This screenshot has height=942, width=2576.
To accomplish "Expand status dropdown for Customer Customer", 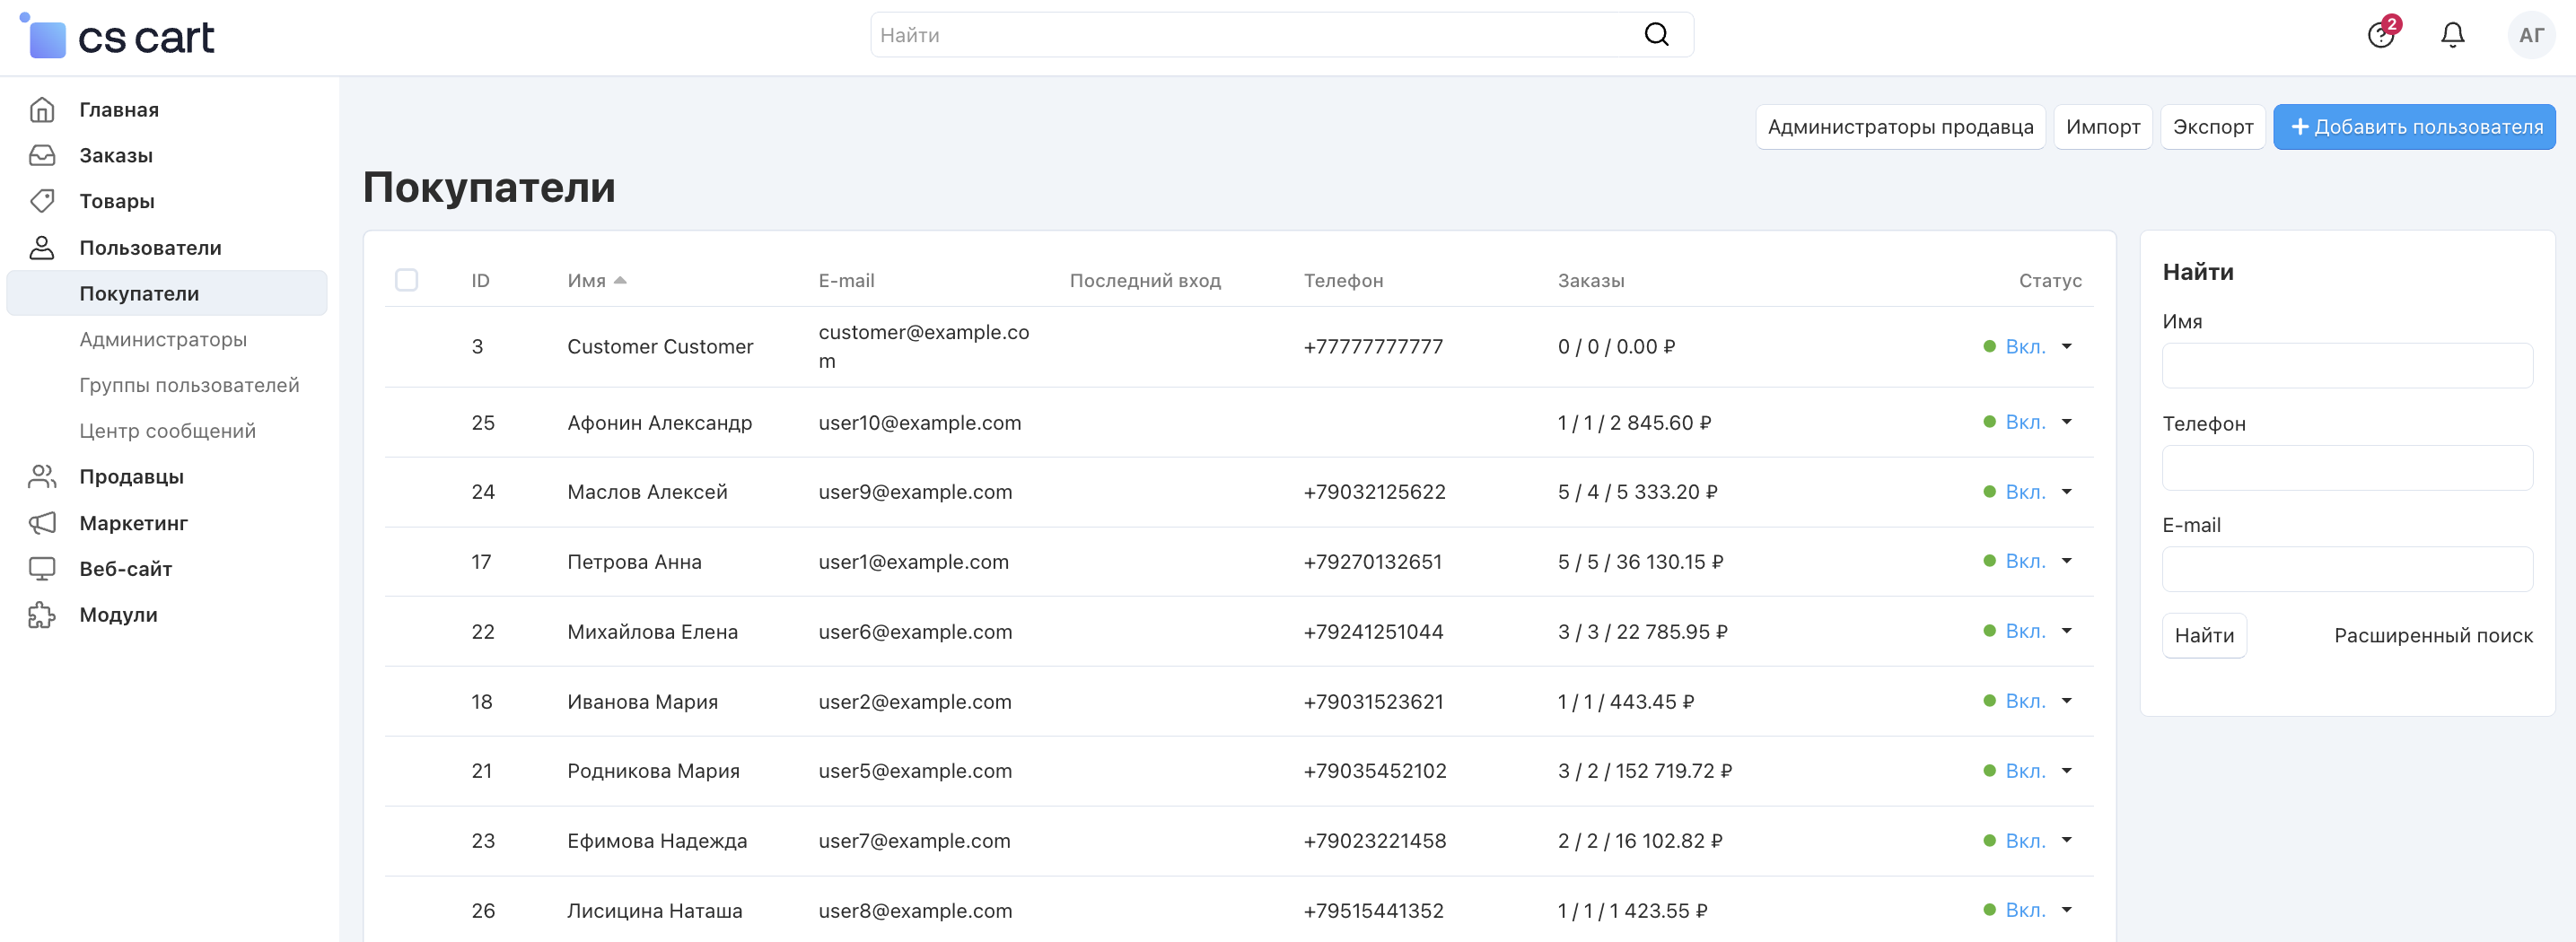I will point(2066,346).
